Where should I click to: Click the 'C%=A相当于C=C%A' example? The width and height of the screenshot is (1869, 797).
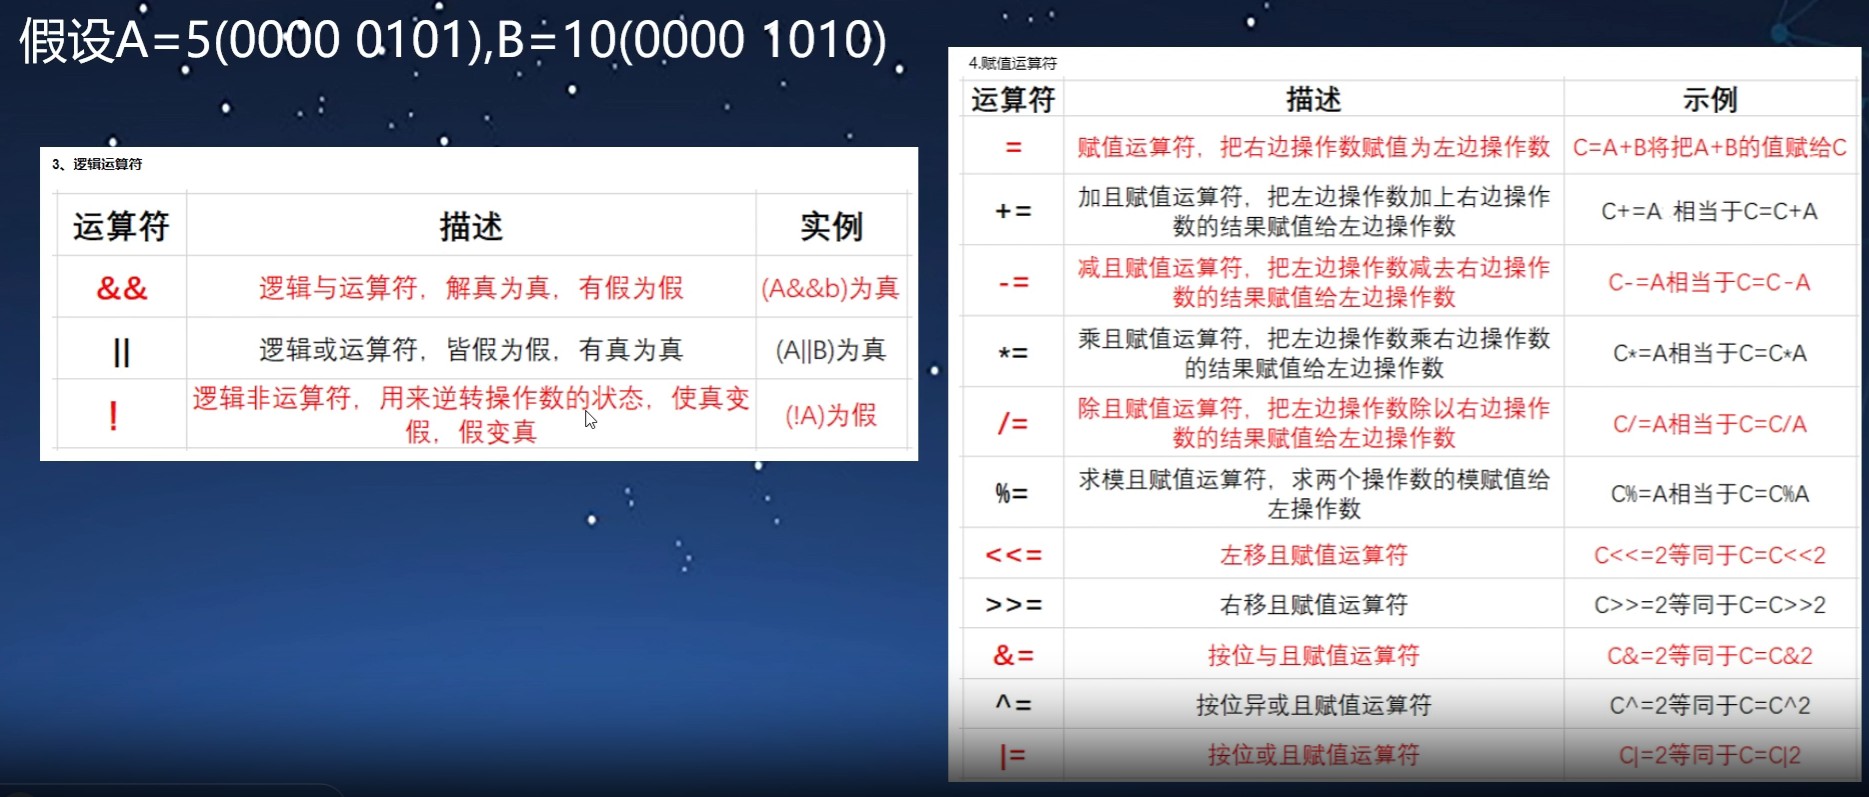(1710, 494)
